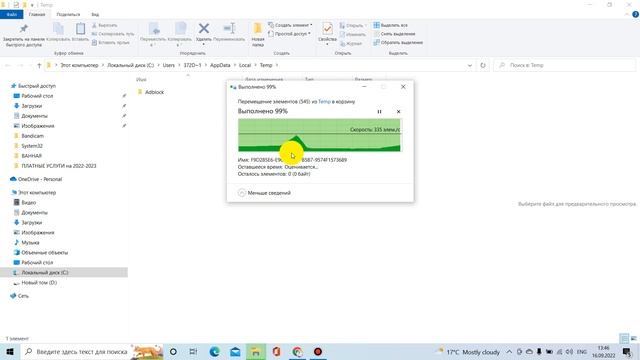Click Users in the address breadcrumb
The height and width of the screenshot is (360, 640).
click(169, 65)
